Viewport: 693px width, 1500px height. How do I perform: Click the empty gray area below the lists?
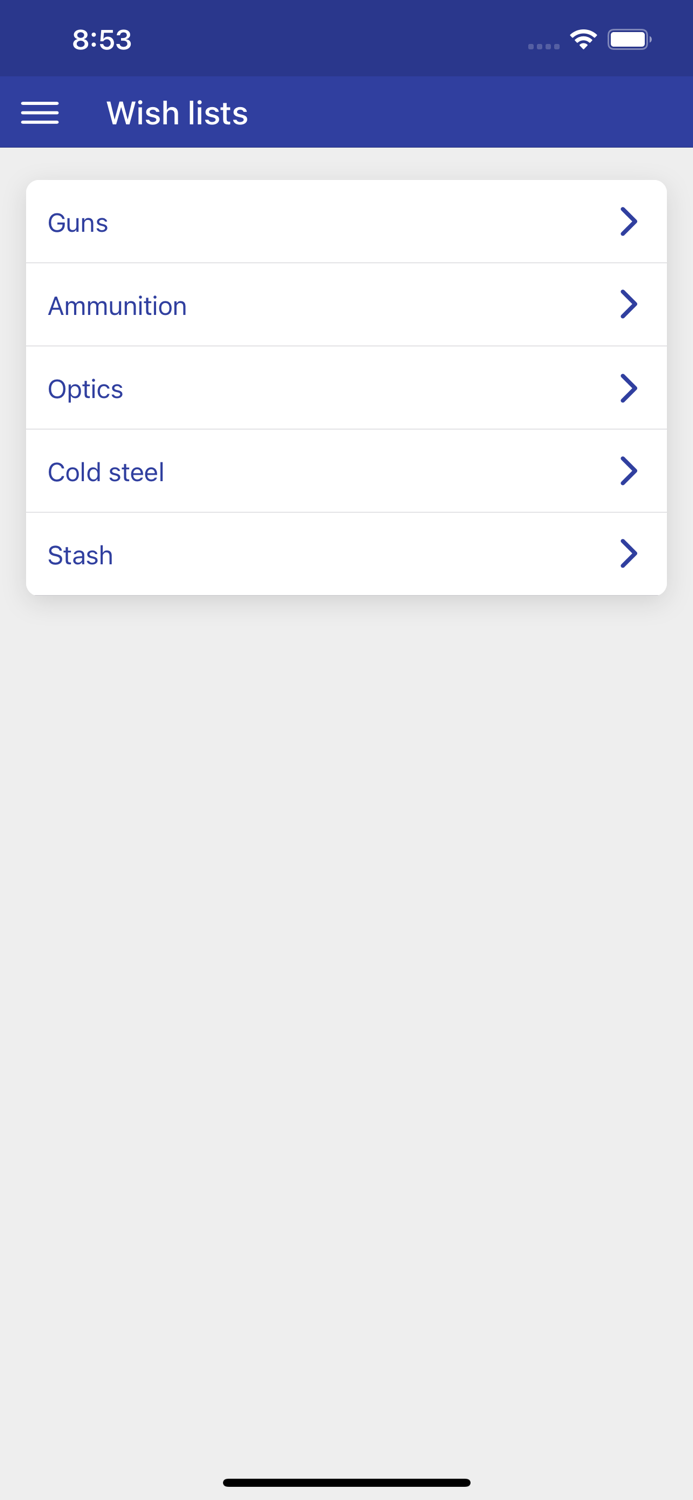click(346, 1000)
